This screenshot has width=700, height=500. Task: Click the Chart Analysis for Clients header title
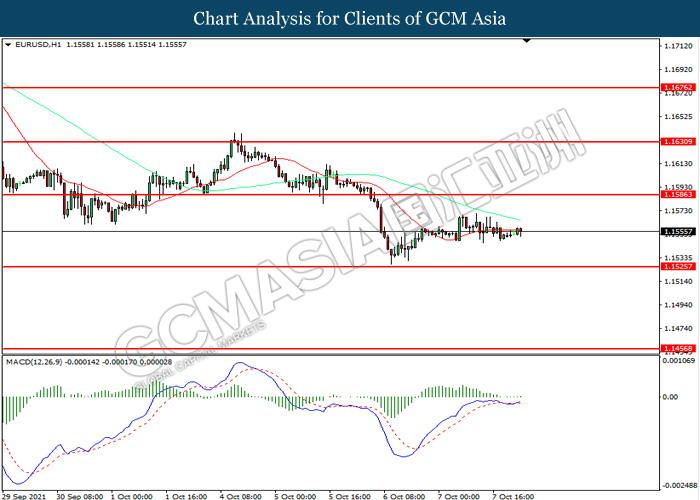[350, 19]
